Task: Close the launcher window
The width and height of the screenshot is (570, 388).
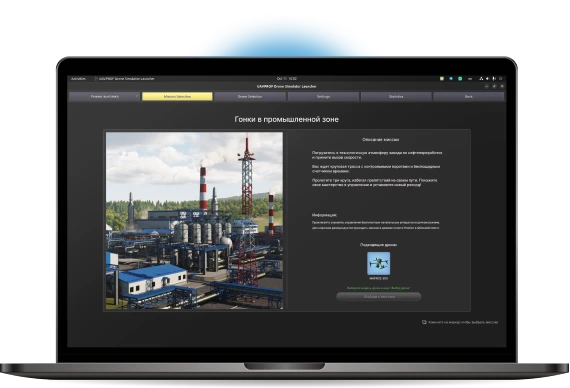Action: click(502, 87)
